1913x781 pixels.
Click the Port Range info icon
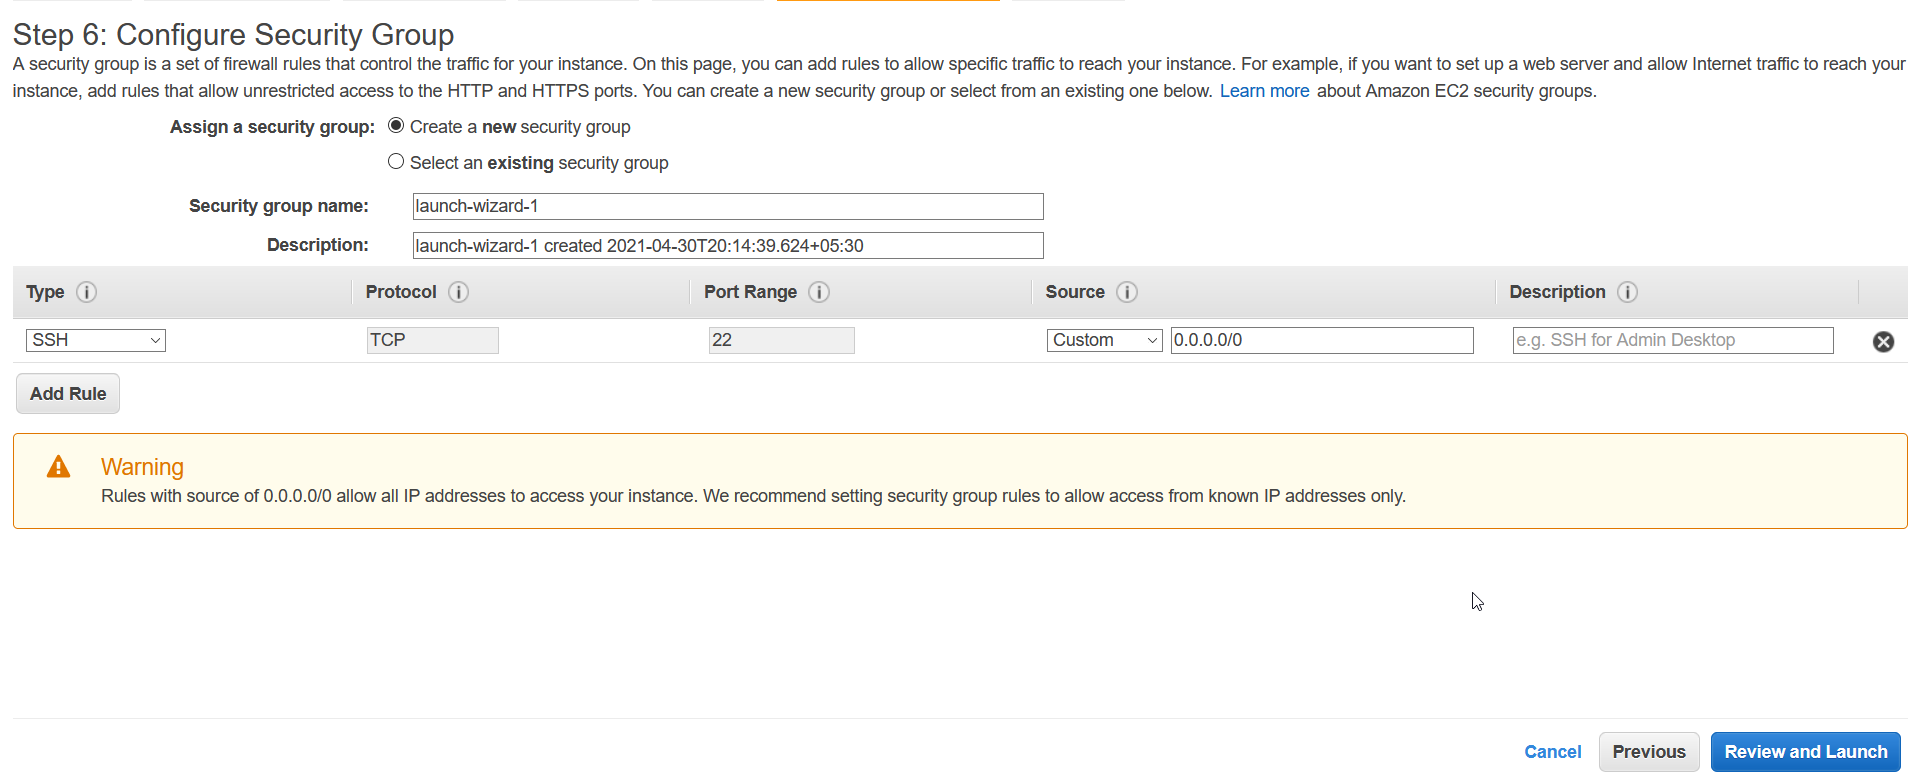[819, 292]
